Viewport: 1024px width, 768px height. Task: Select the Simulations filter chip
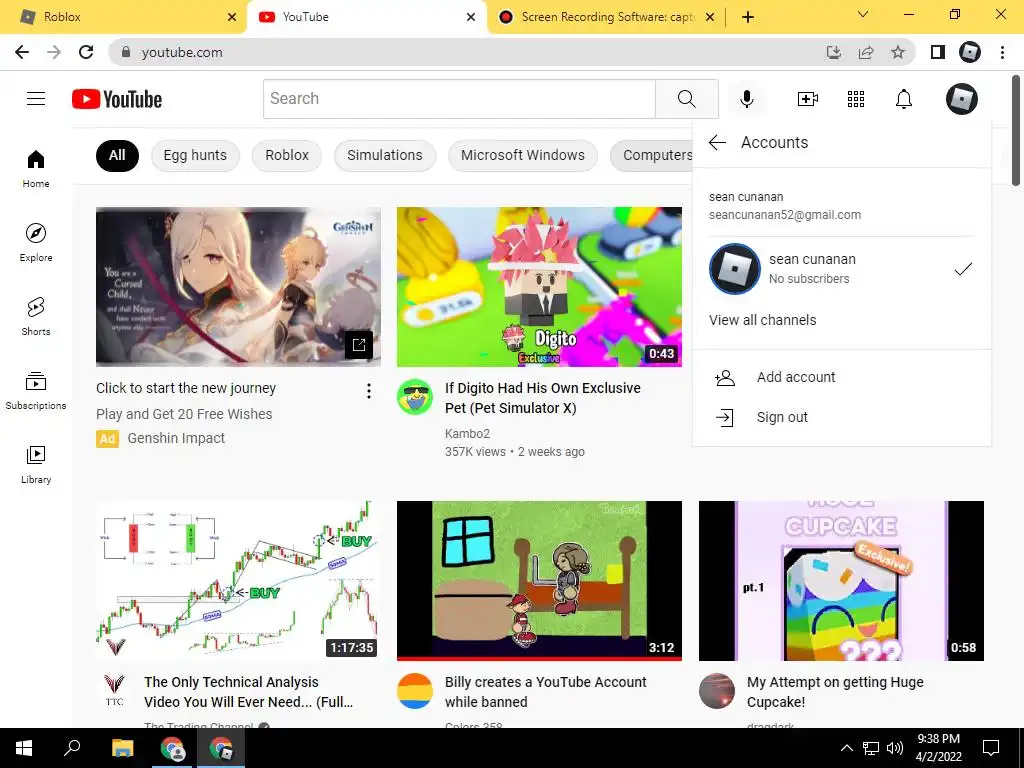pyautogui.click(x=385, y=155)
